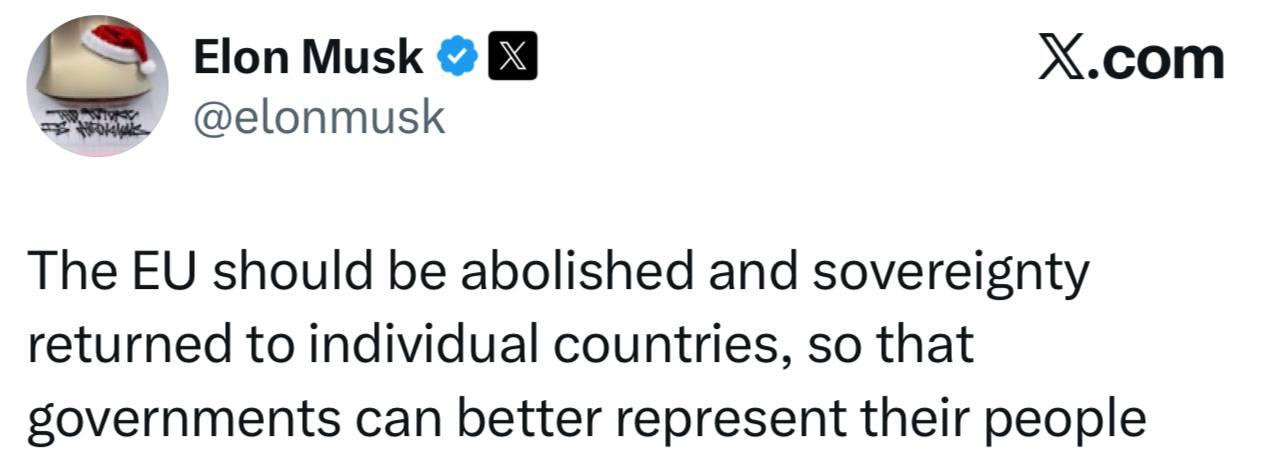Screen dimensions: 1264x475
Task: Click the X.com logo text
Action: coord(1130,59)
